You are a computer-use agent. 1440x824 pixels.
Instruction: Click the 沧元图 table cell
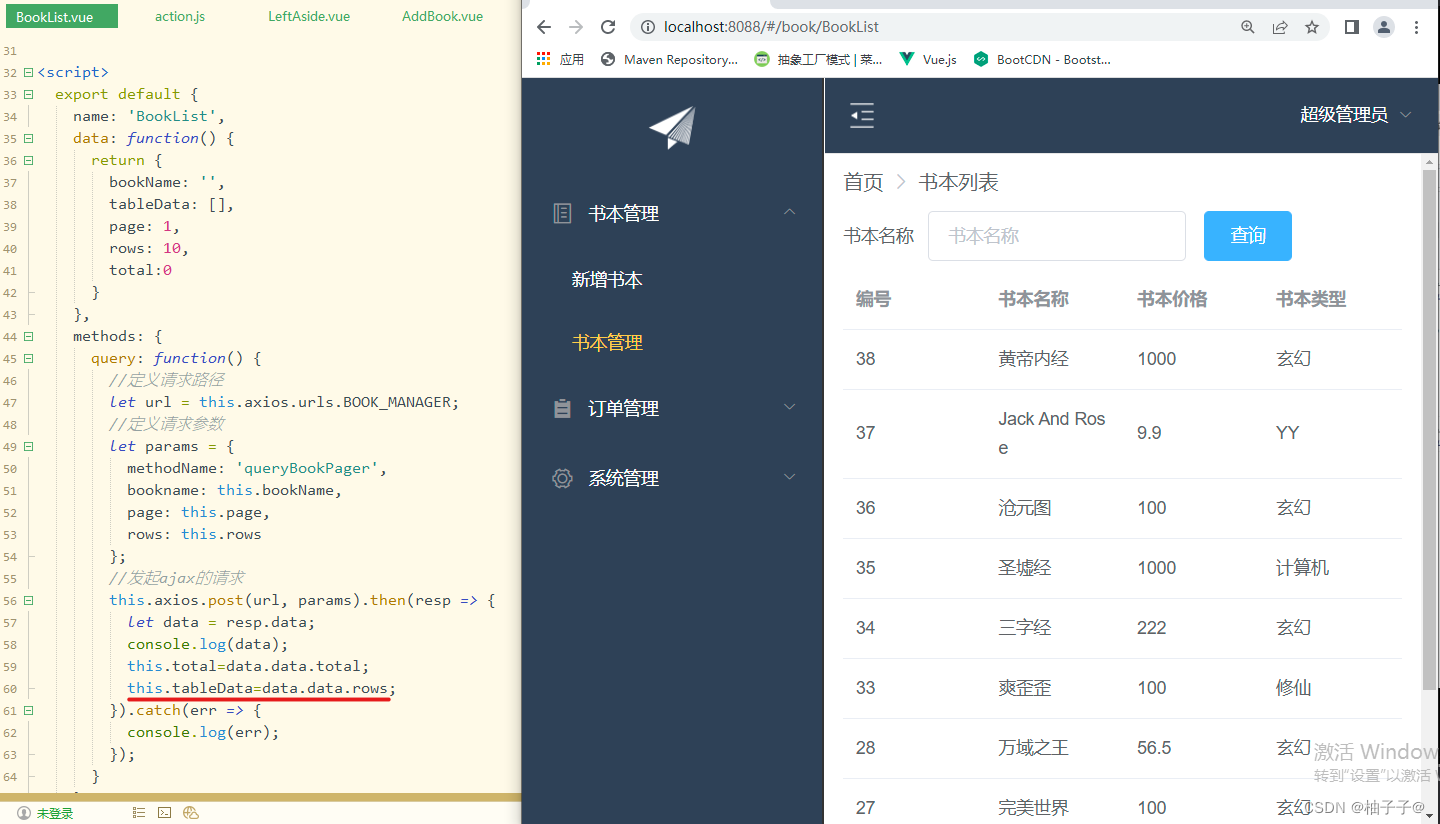[1025, 508]
